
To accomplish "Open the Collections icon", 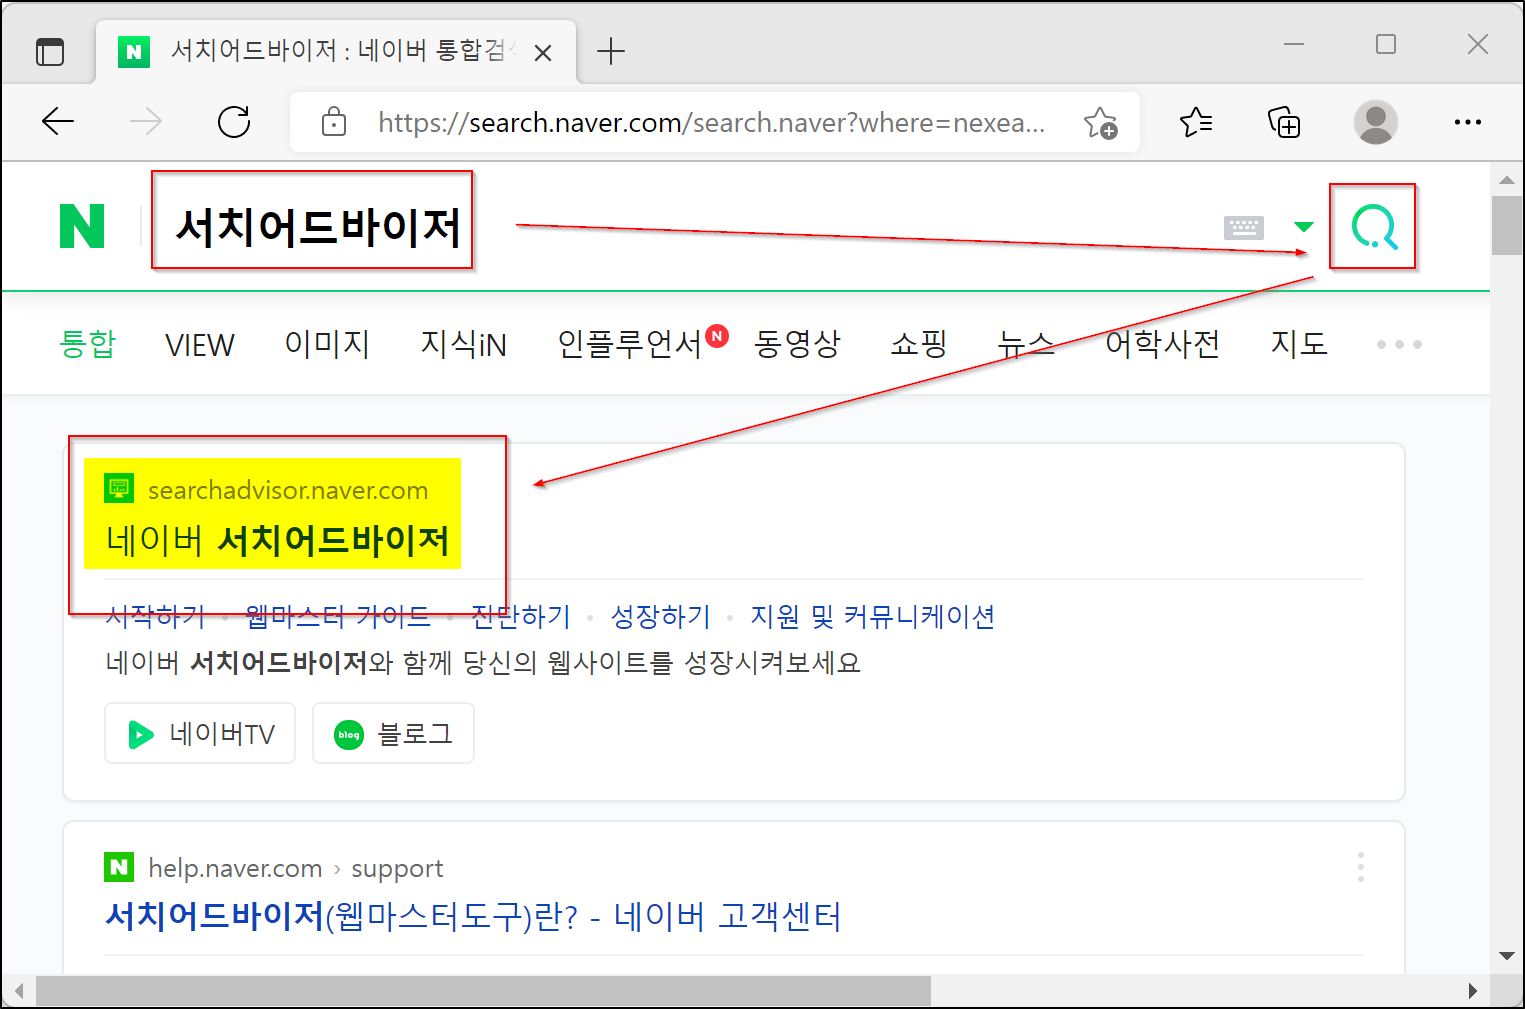I will tap(1284, 122).
